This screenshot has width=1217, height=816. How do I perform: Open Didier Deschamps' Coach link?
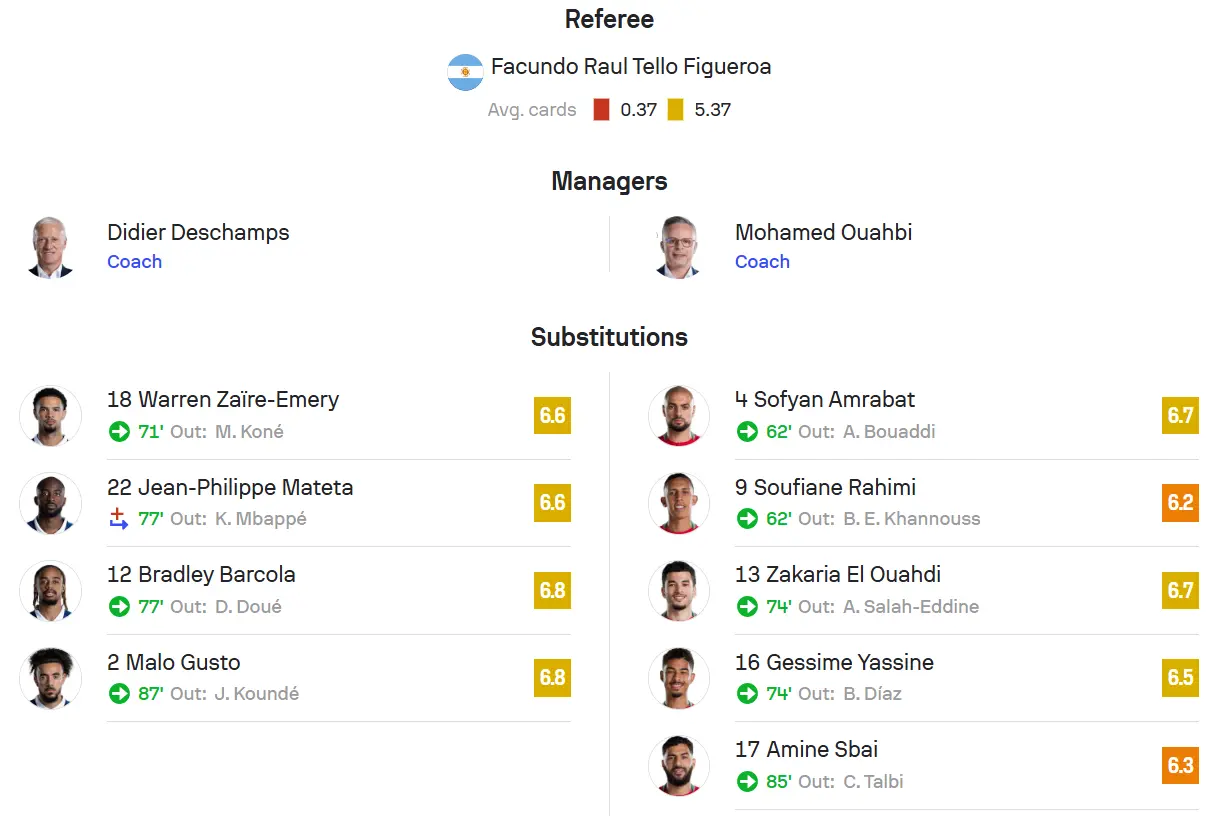[134, 262]
